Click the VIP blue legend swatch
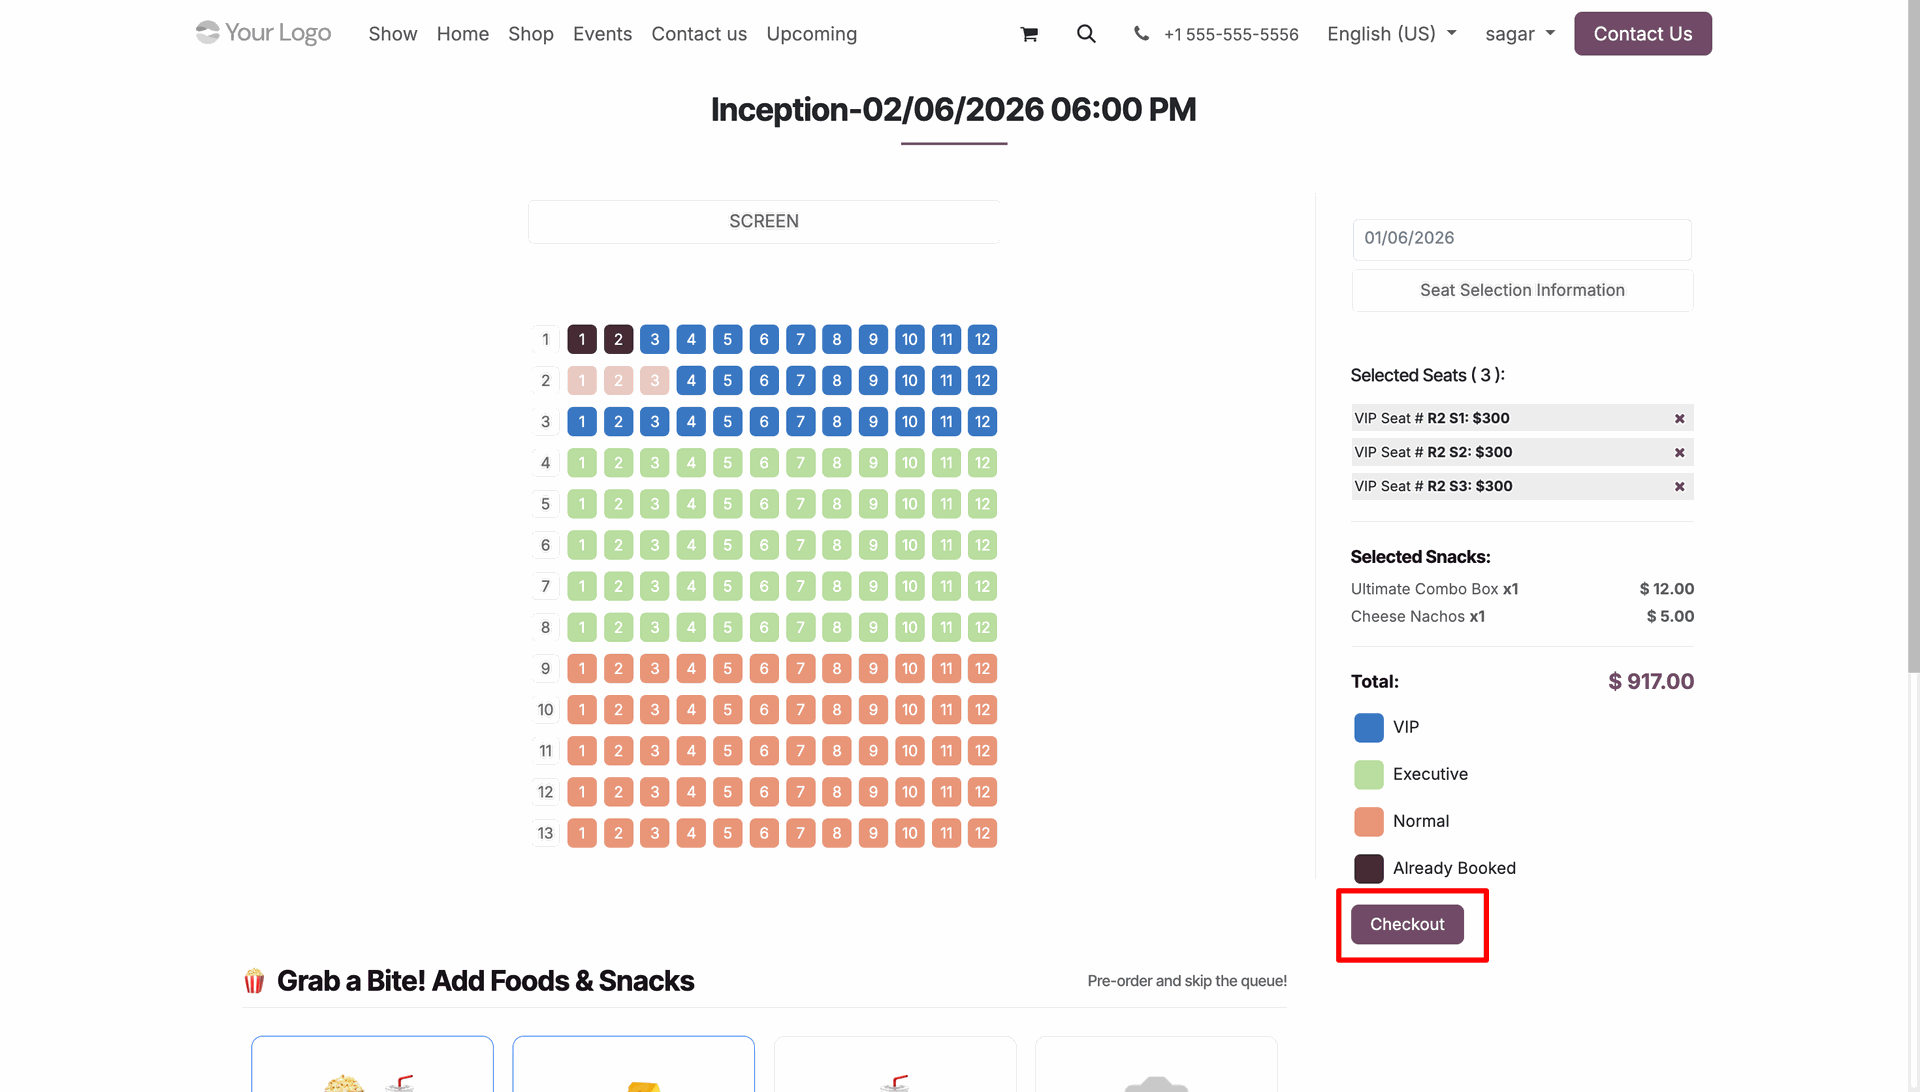 [x=1369, y=727]
